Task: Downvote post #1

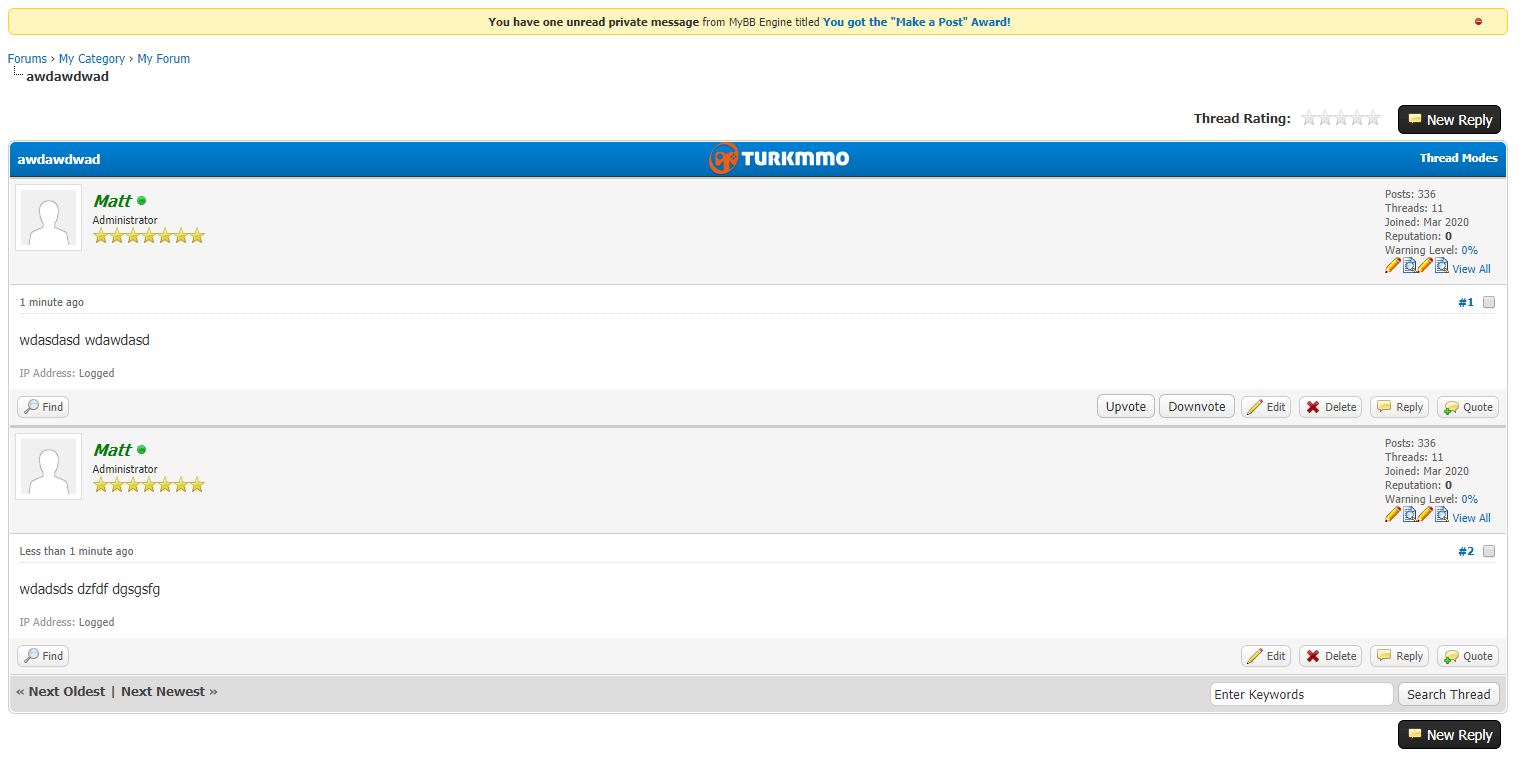Action: [1197, 406]
